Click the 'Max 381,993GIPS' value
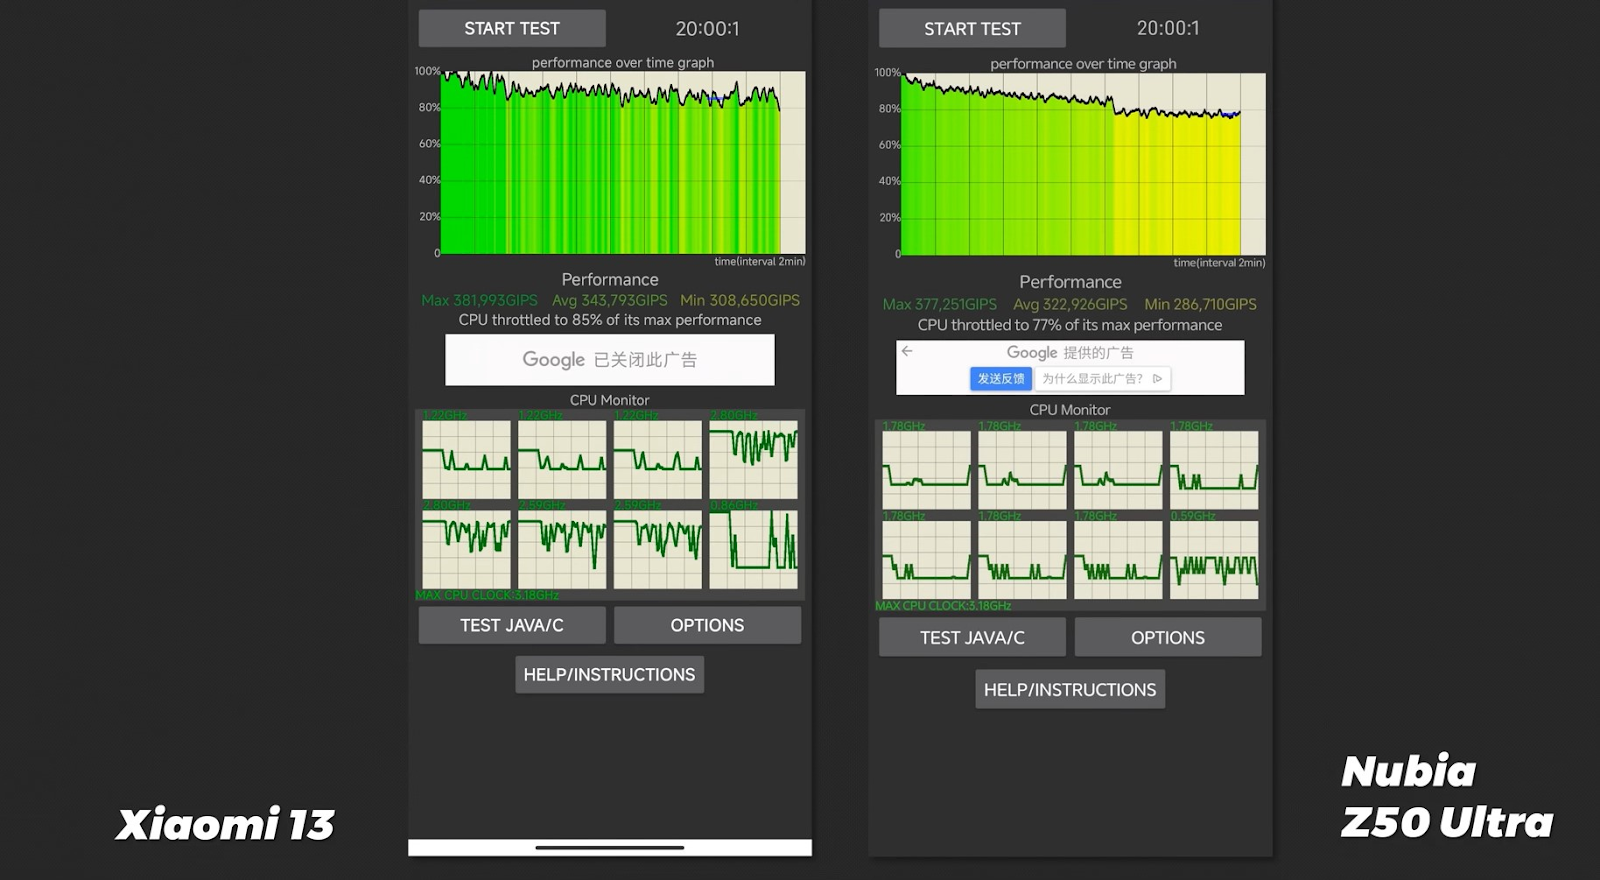The width and height of the screenshot is (1600, 880). click(x=479, y=300)
